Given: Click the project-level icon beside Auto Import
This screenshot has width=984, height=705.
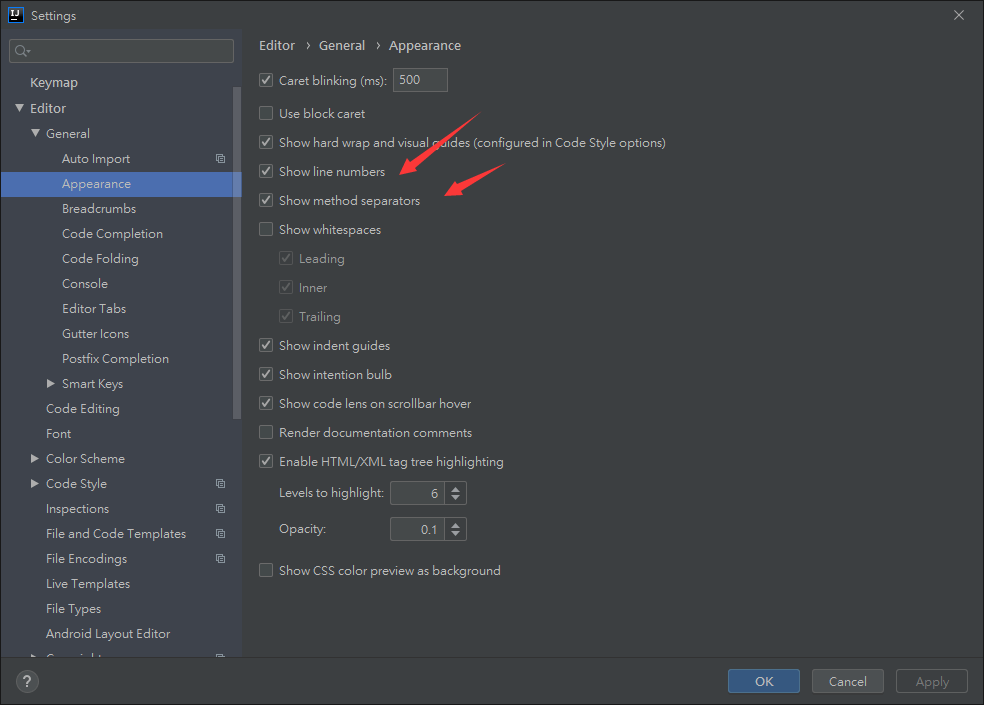Looking at the screenshot, I should 221,159.
